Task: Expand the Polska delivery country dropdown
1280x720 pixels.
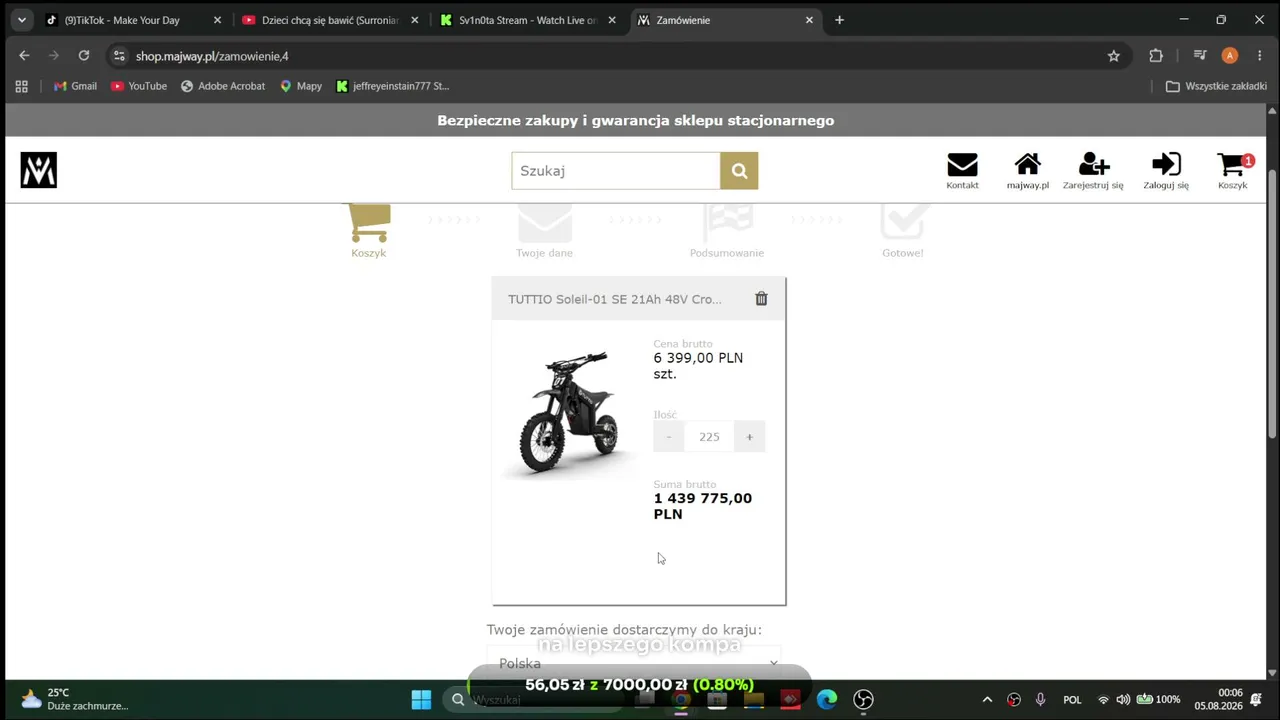Action: (x=634, y=663)
